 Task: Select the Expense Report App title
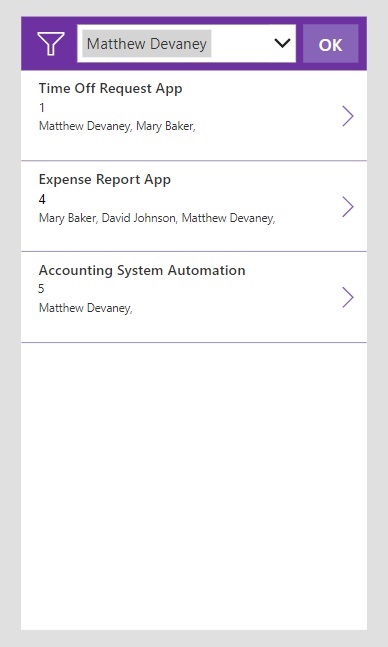click(x=105, y=179)
